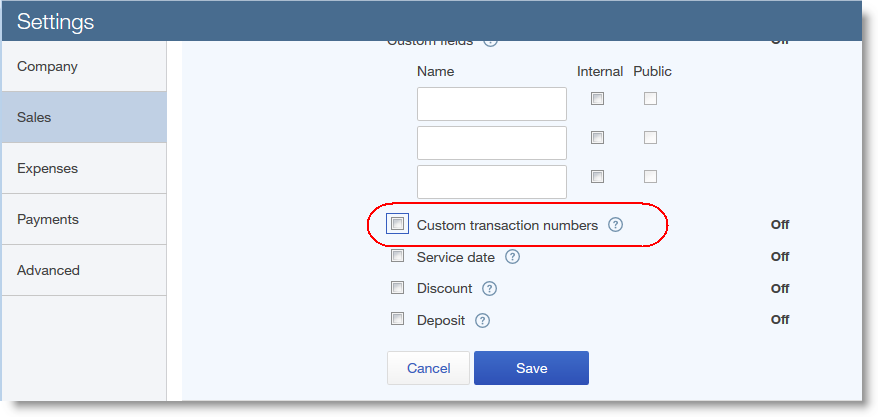Viewport: 878px width, 417px height.
Task: Enable Custom transaction numbers checkbox
Action: [x=397, y=224]
